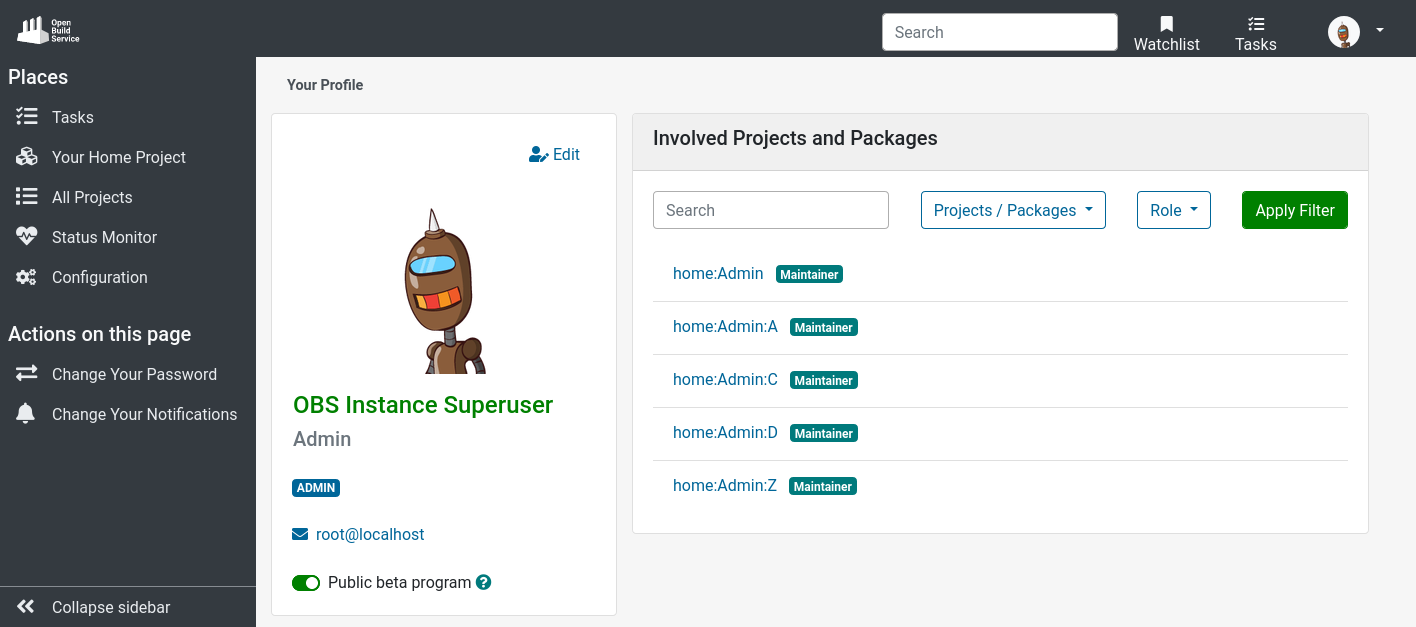Click the Your Home Project cubes icon
This screenshot has height=627, width=1416.
(x=26, y=157)
